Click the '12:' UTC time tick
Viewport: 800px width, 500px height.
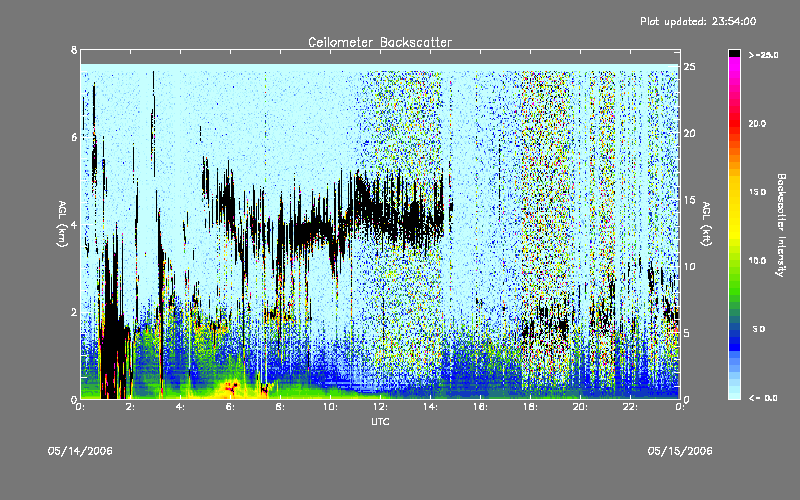coord(380,407)
